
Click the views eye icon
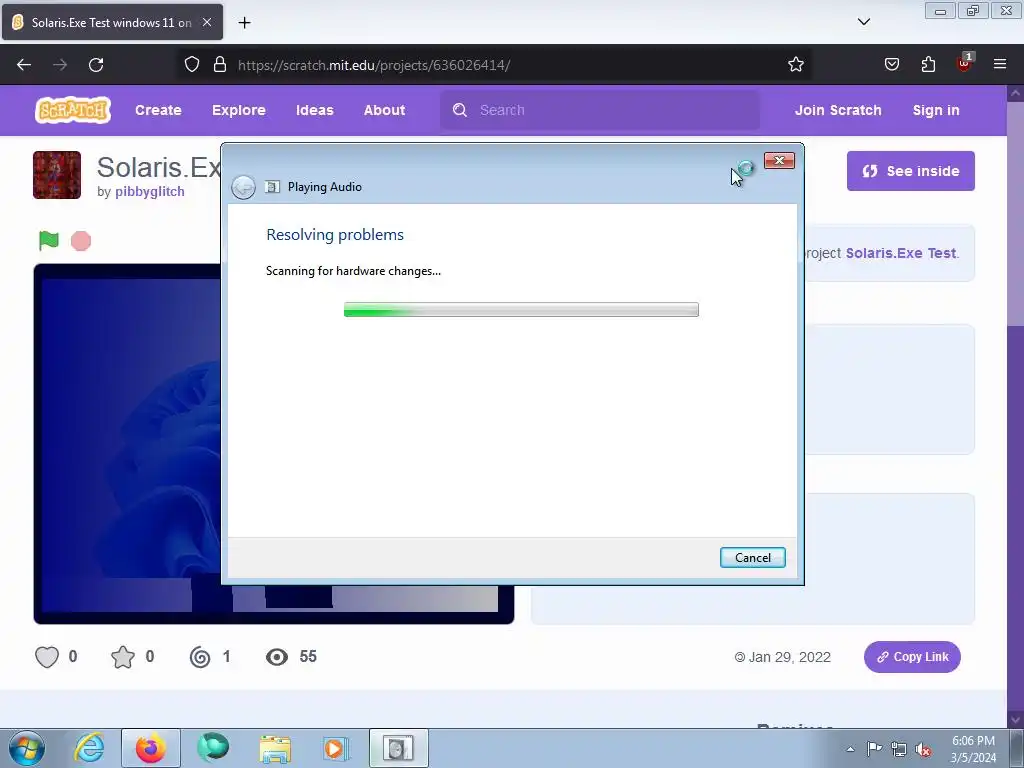[277, 657]
